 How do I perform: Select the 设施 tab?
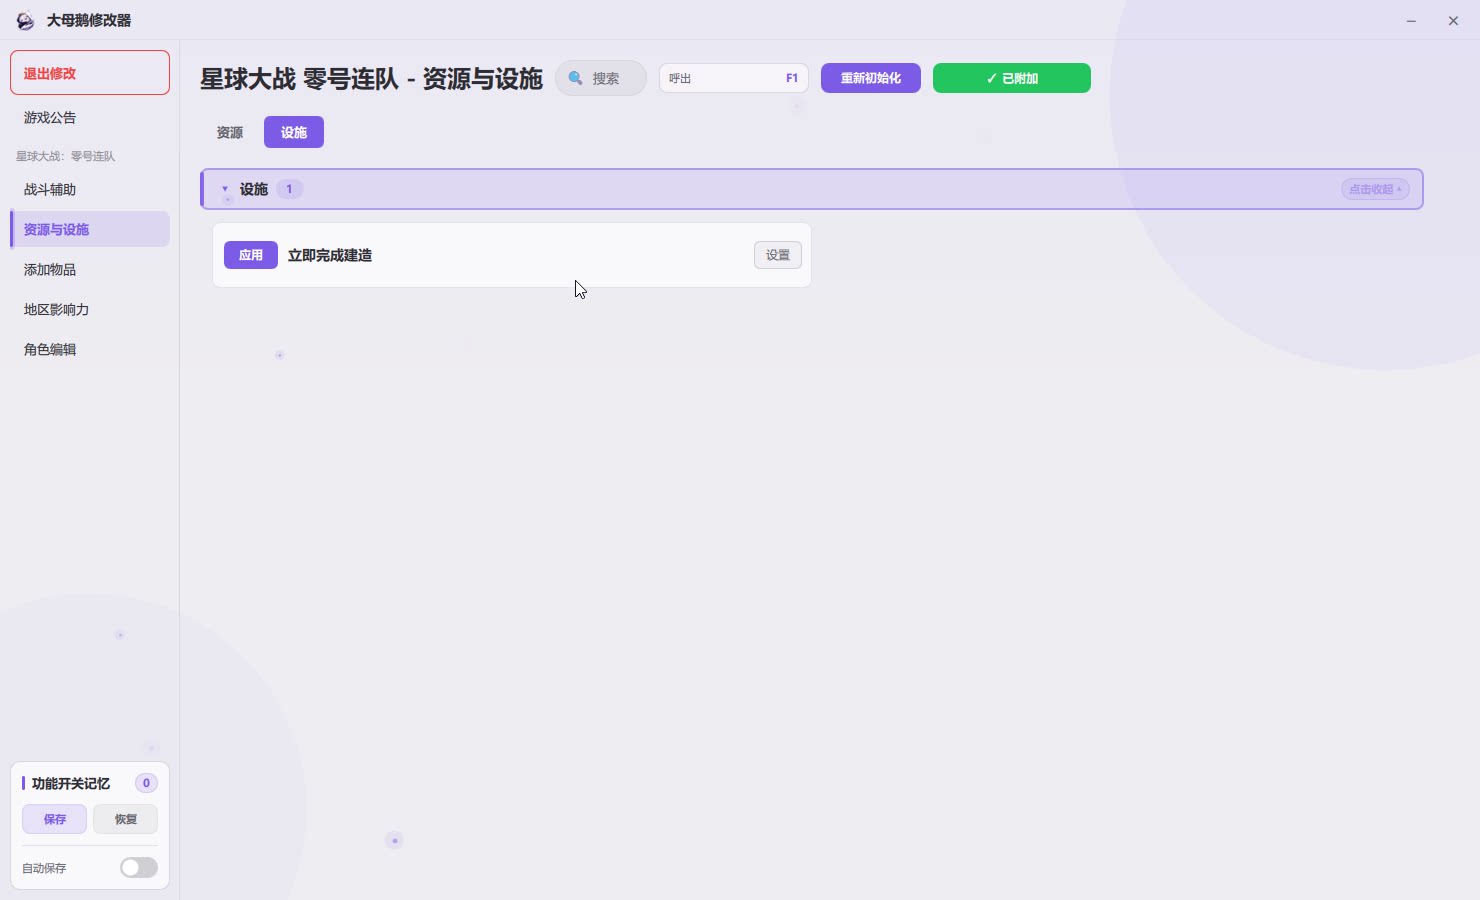(294, 132)
